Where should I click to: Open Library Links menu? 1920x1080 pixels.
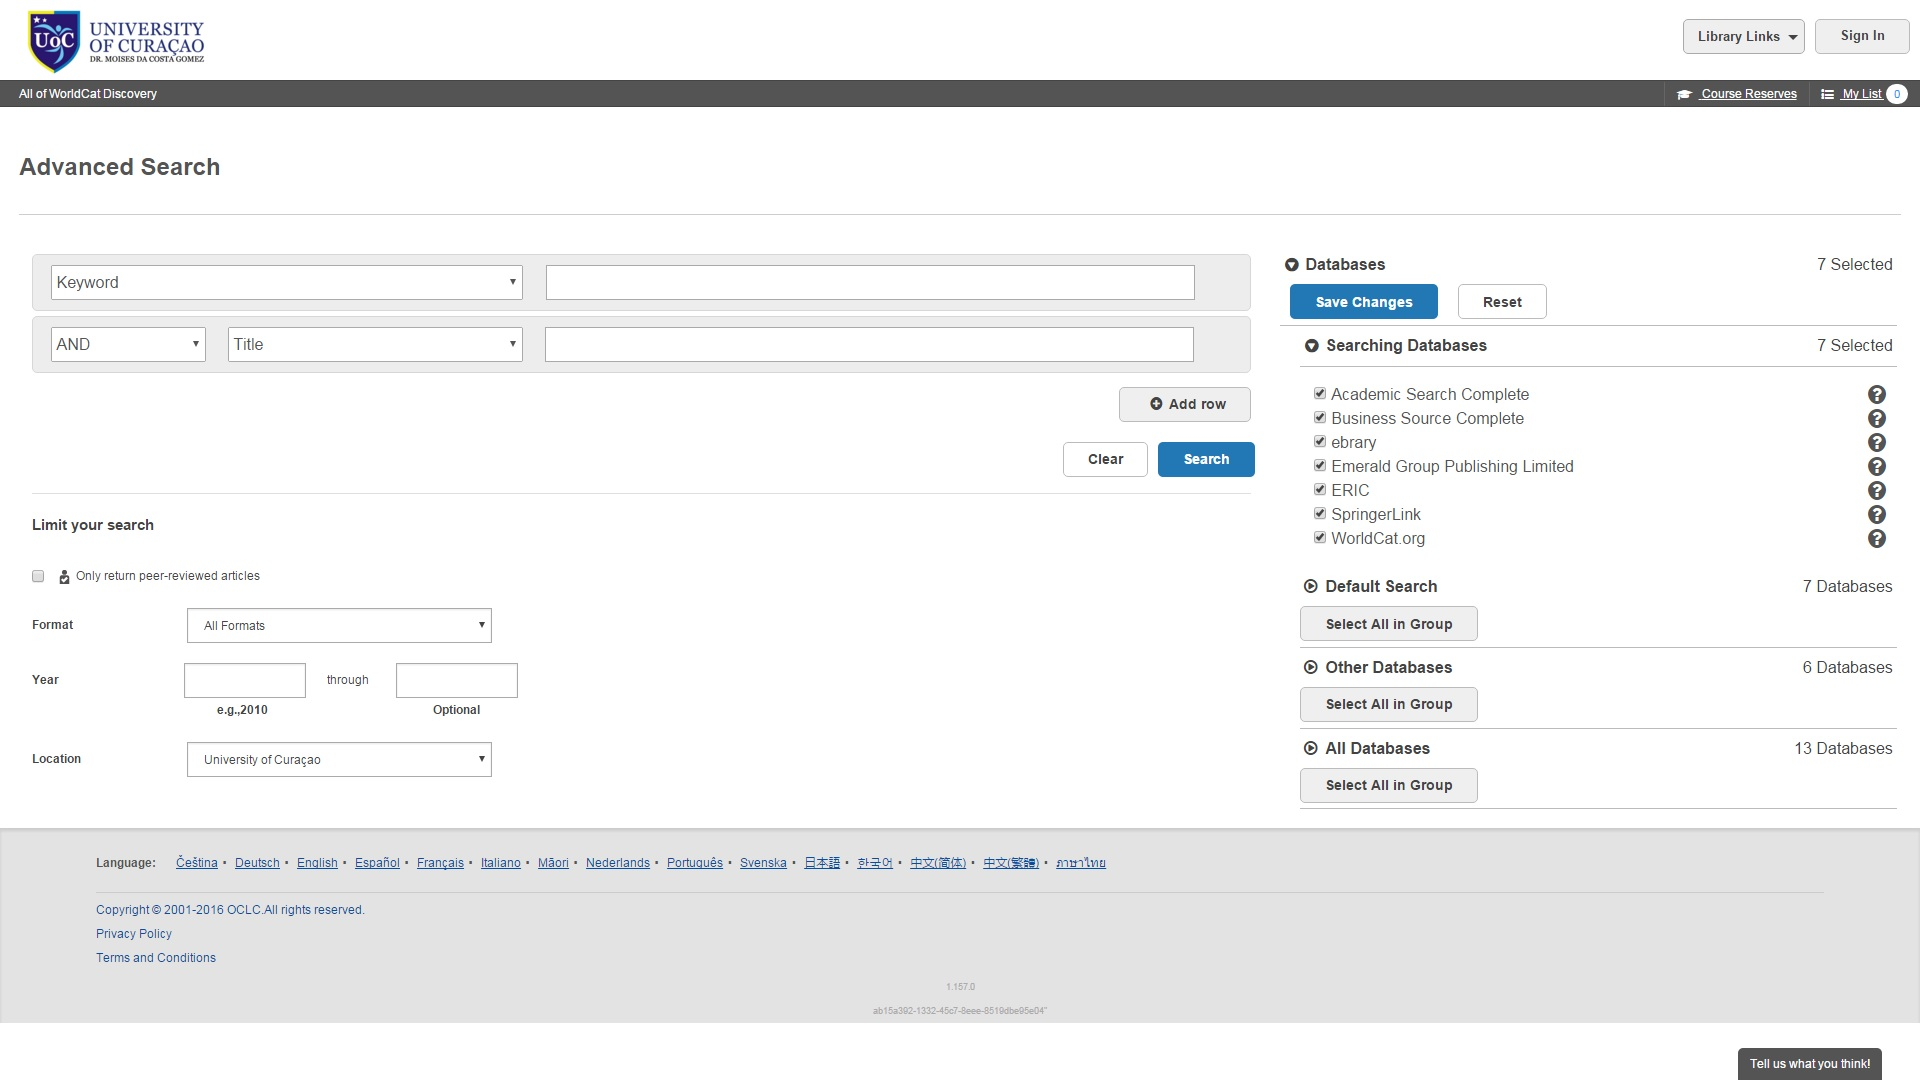click(x=1743, y=37)
